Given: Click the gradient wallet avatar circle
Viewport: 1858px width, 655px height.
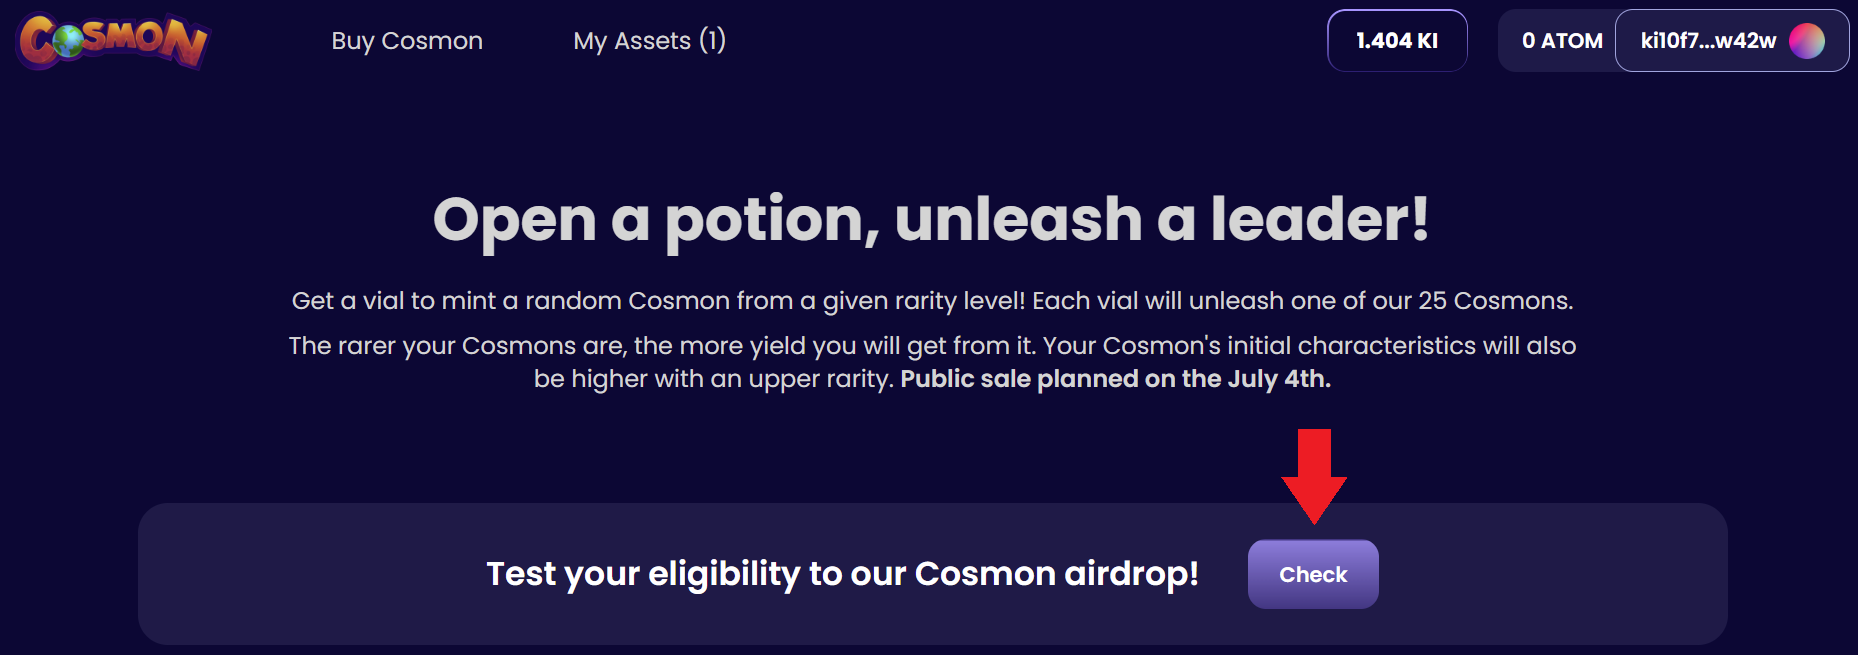Looking at the screenshot, I should click(x=1806, y=41).
